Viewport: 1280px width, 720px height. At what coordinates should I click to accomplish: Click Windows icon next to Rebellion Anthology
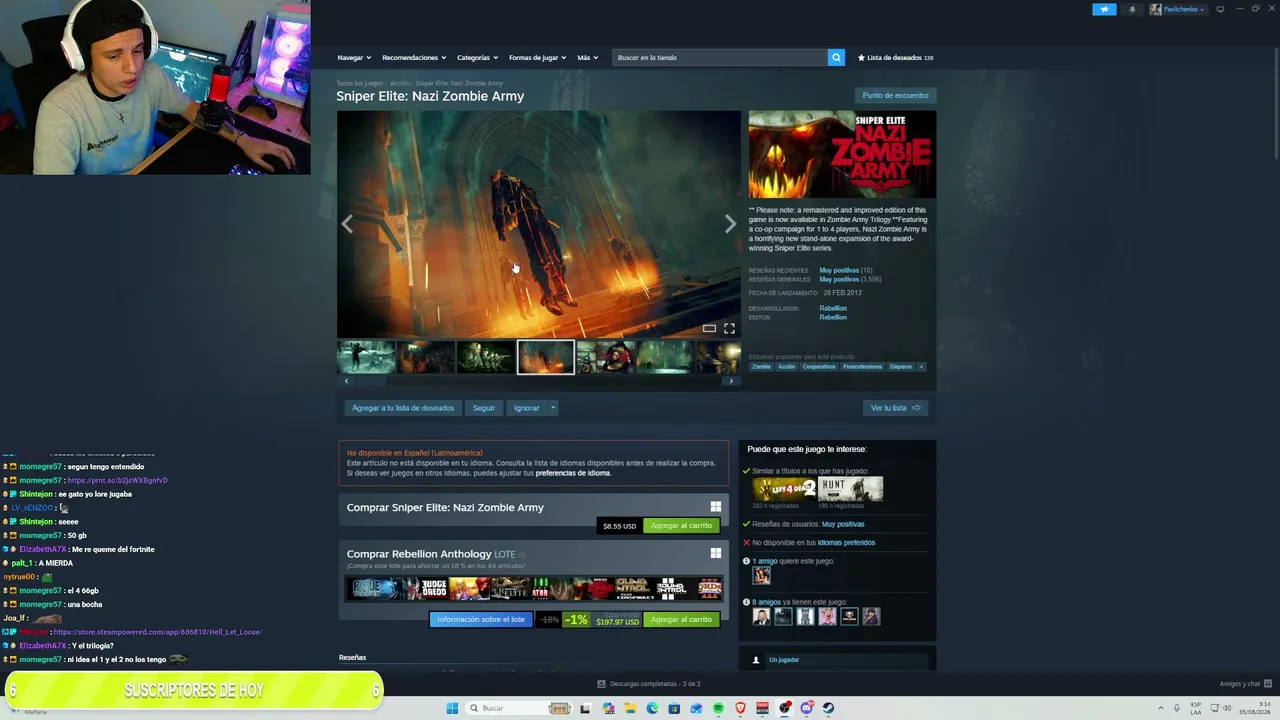click(715, 553)
